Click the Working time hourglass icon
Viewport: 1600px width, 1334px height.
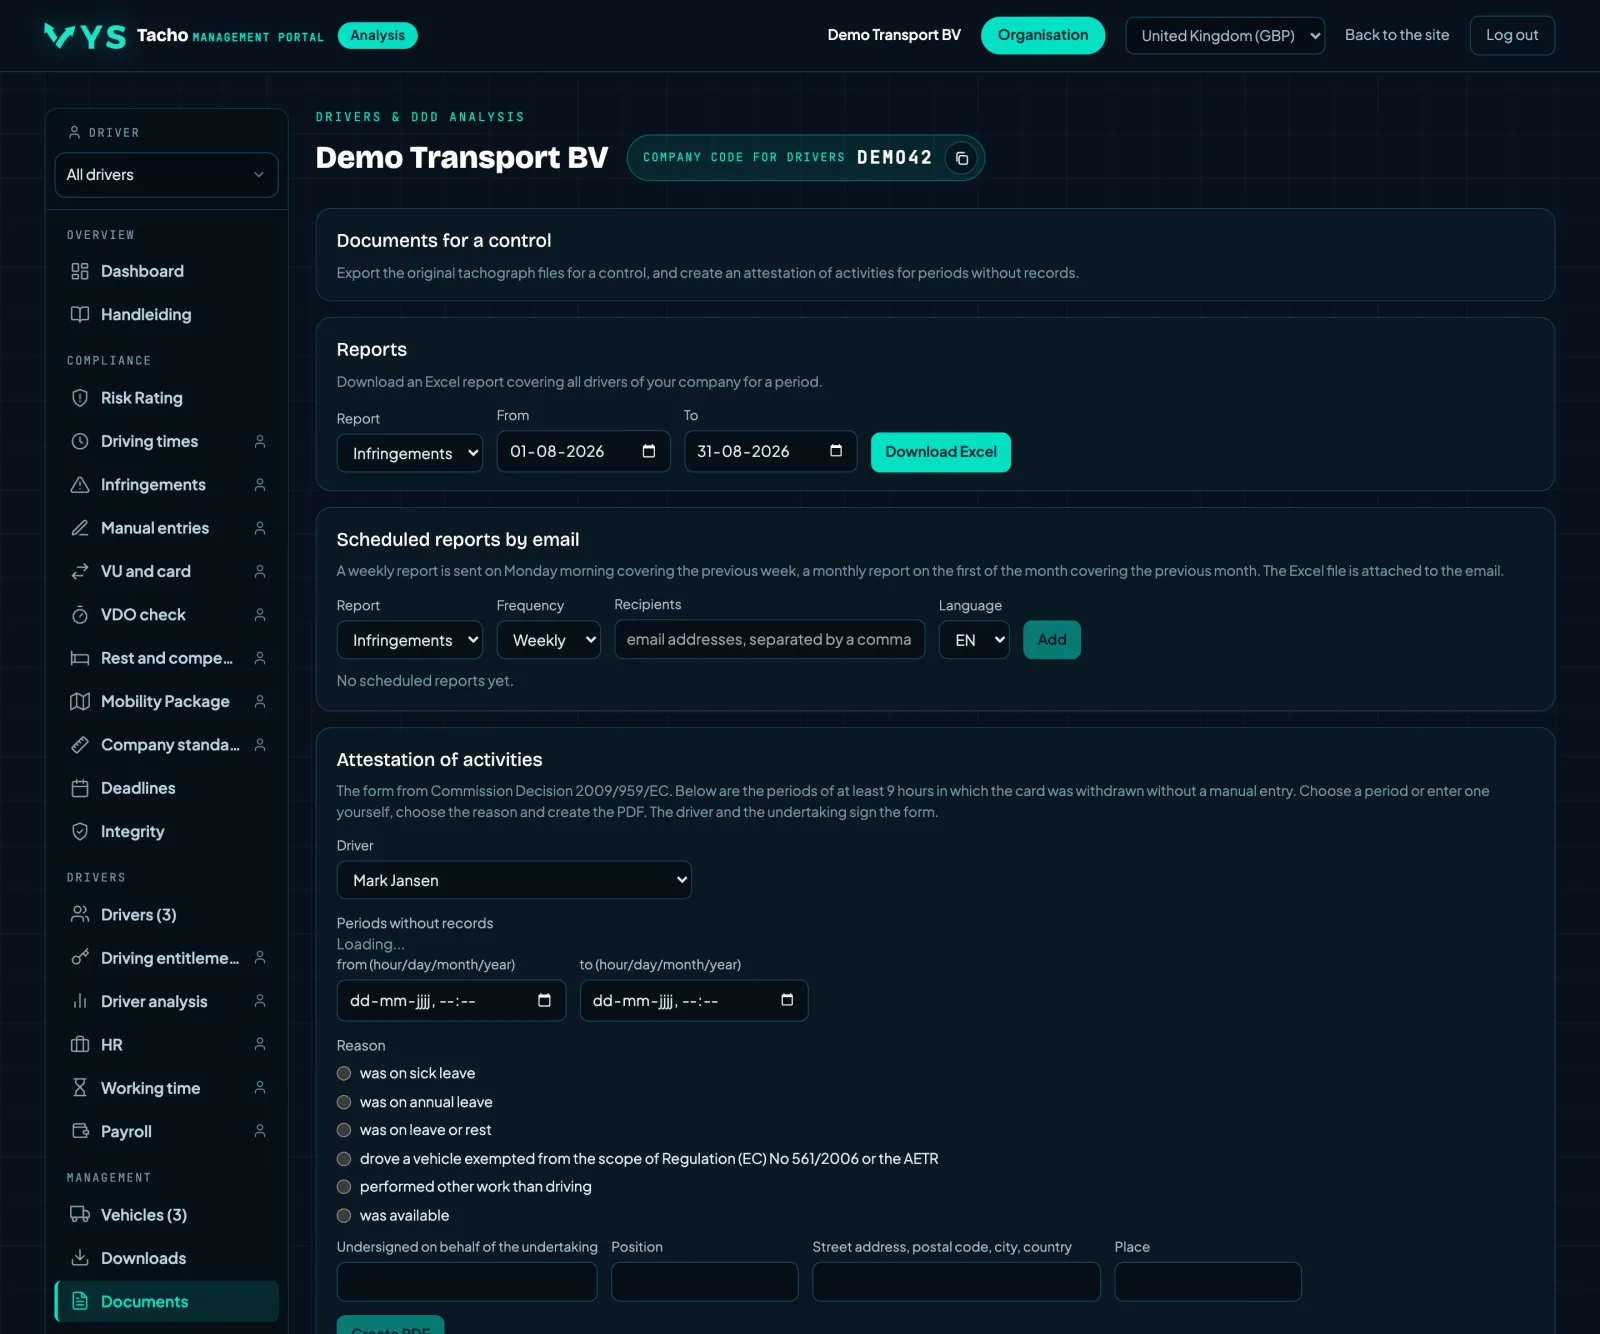pyautogui.click(x=80, y=1088)
